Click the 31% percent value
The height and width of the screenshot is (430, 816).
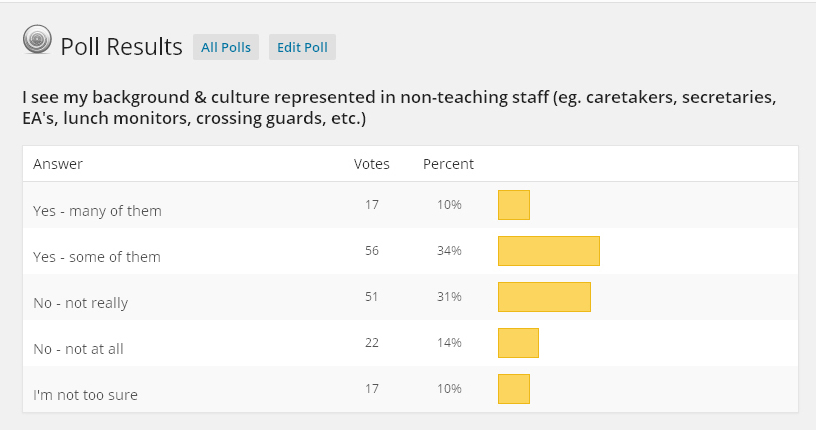448,297
